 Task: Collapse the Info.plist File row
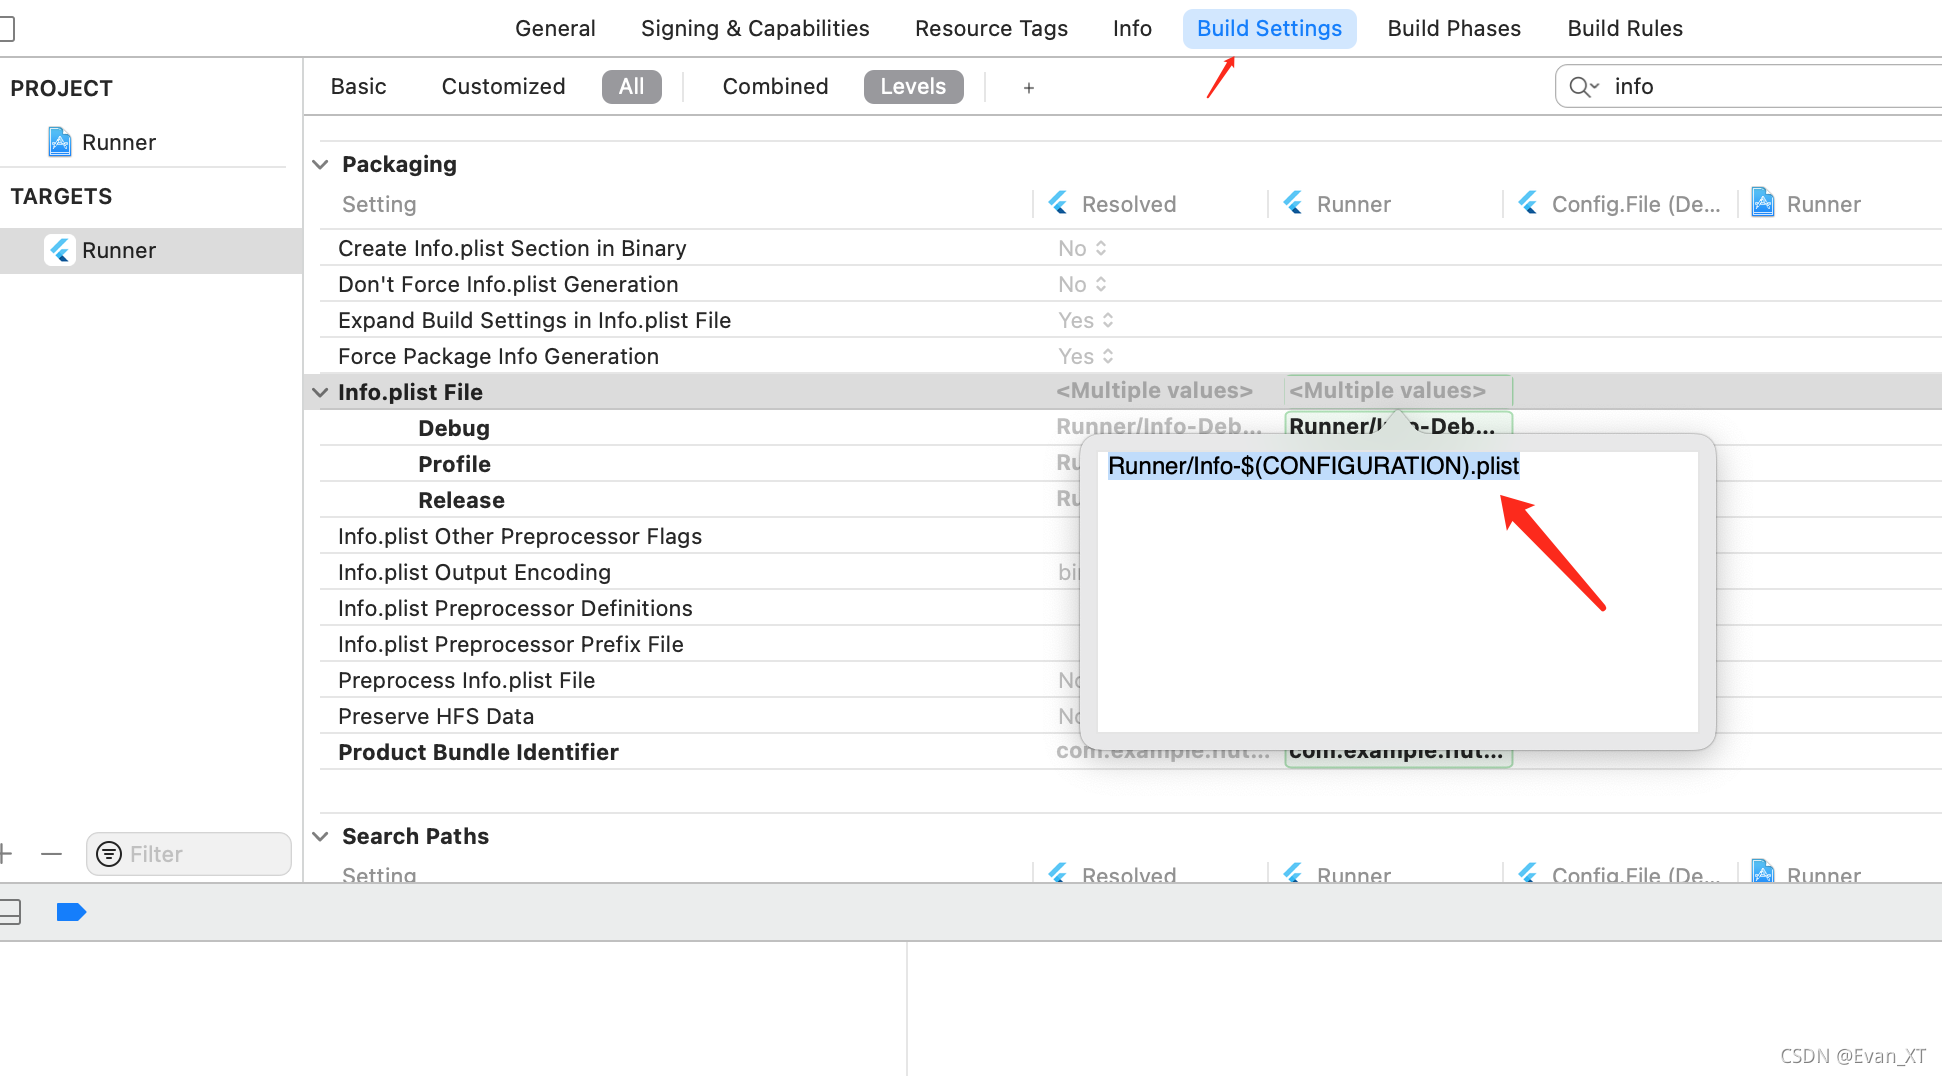(320, 392)
